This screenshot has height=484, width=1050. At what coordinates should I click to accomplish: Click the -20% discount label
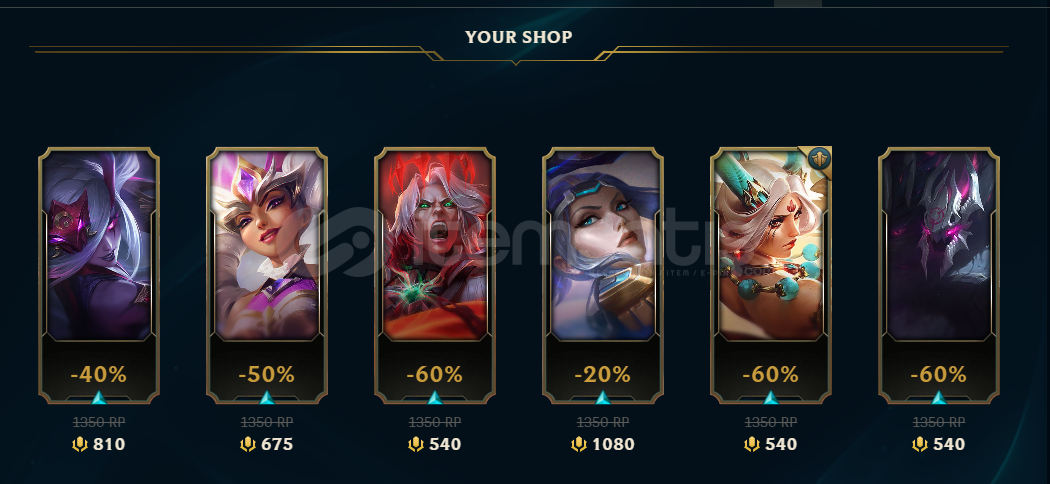click(603, 375)
